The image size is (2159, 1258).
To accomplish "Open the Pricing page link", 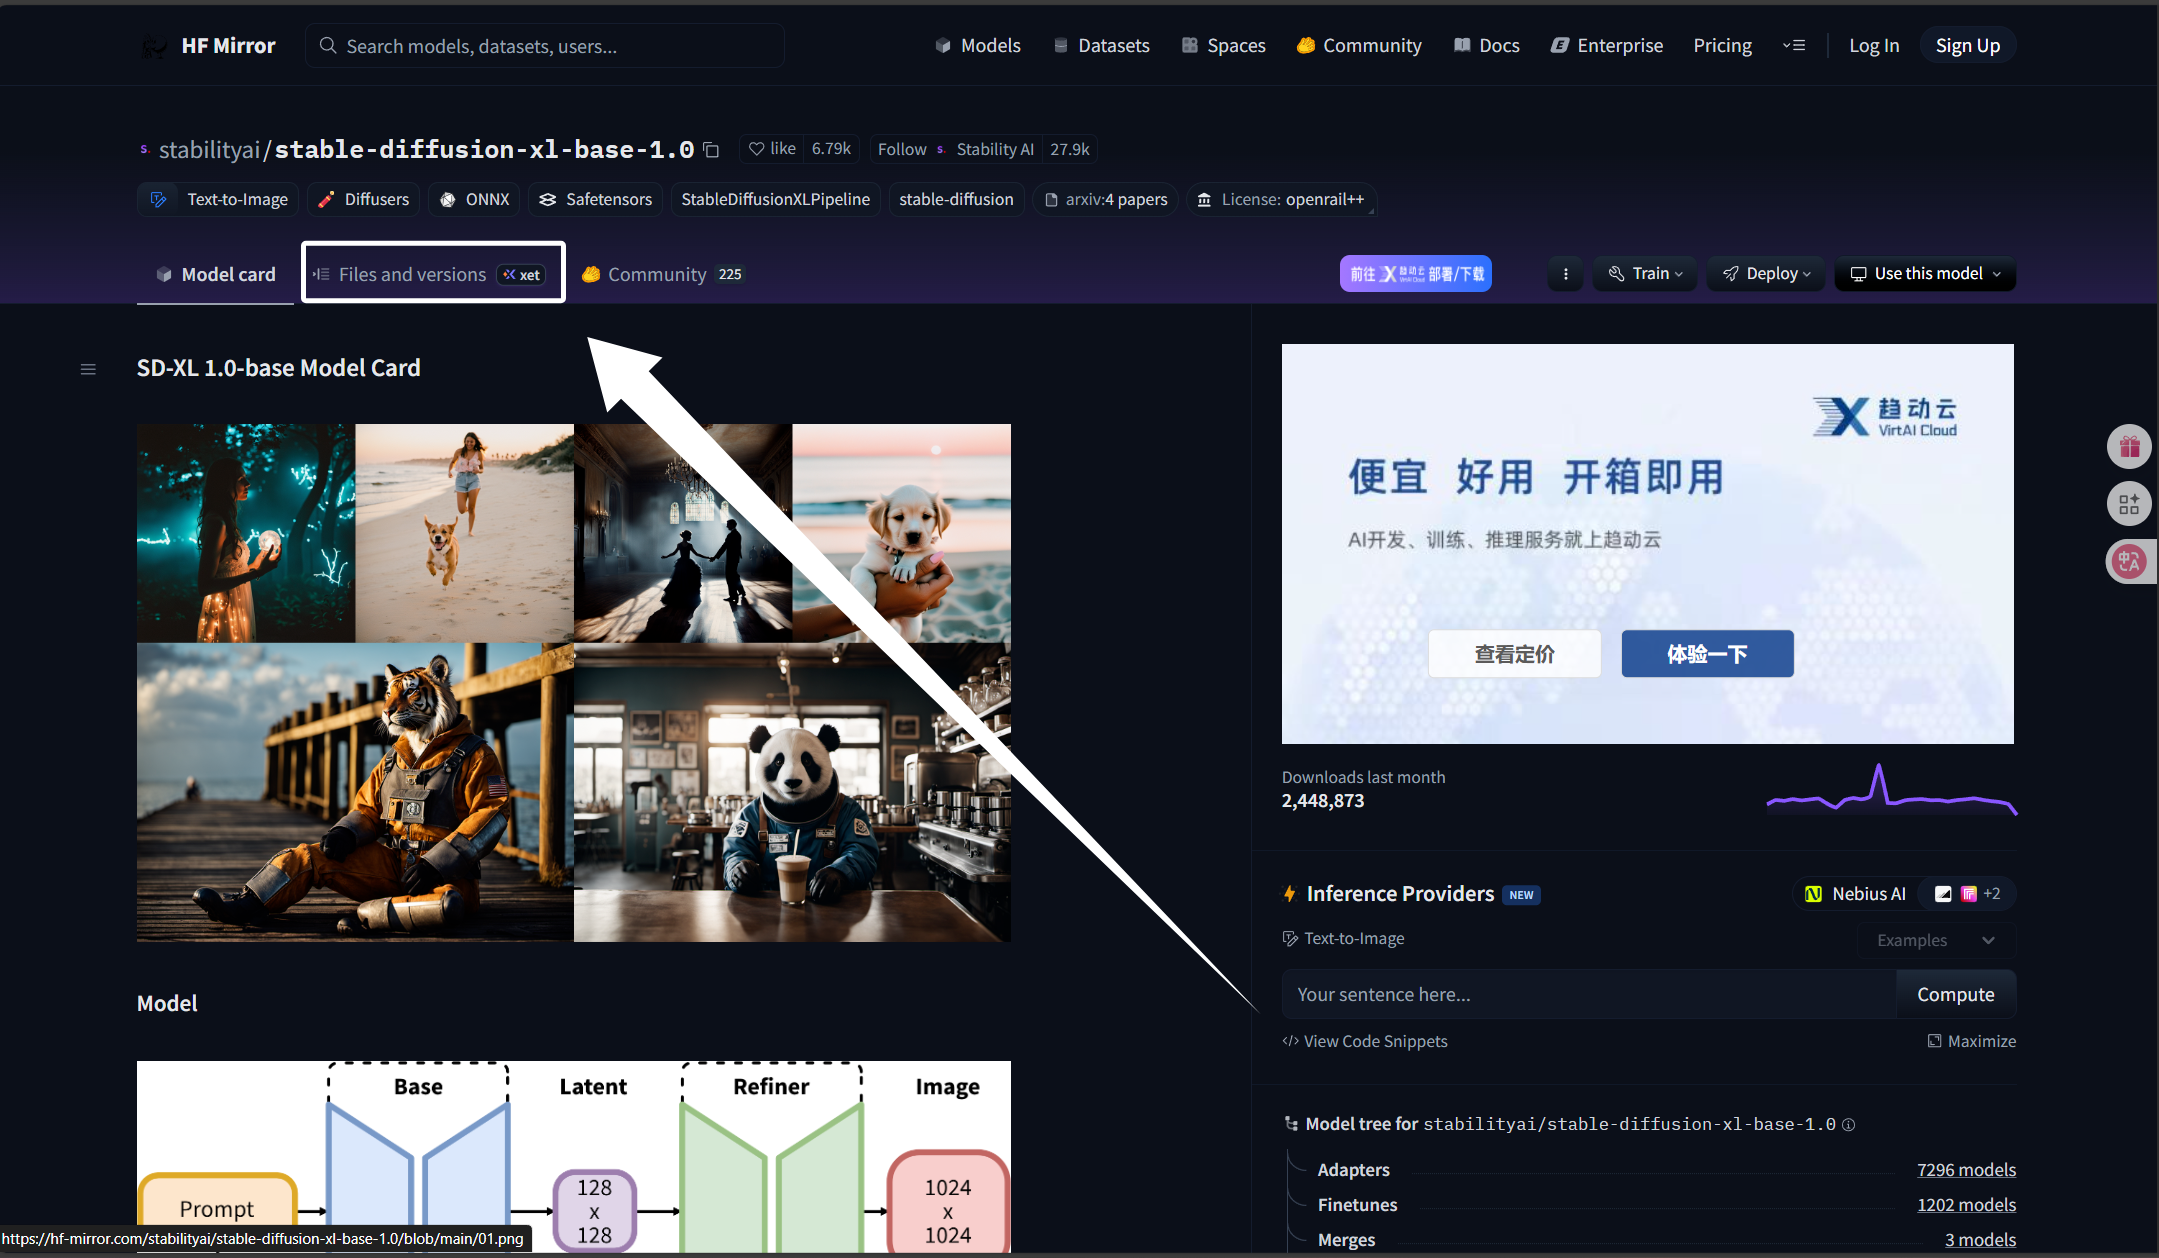I will 1722,45.
